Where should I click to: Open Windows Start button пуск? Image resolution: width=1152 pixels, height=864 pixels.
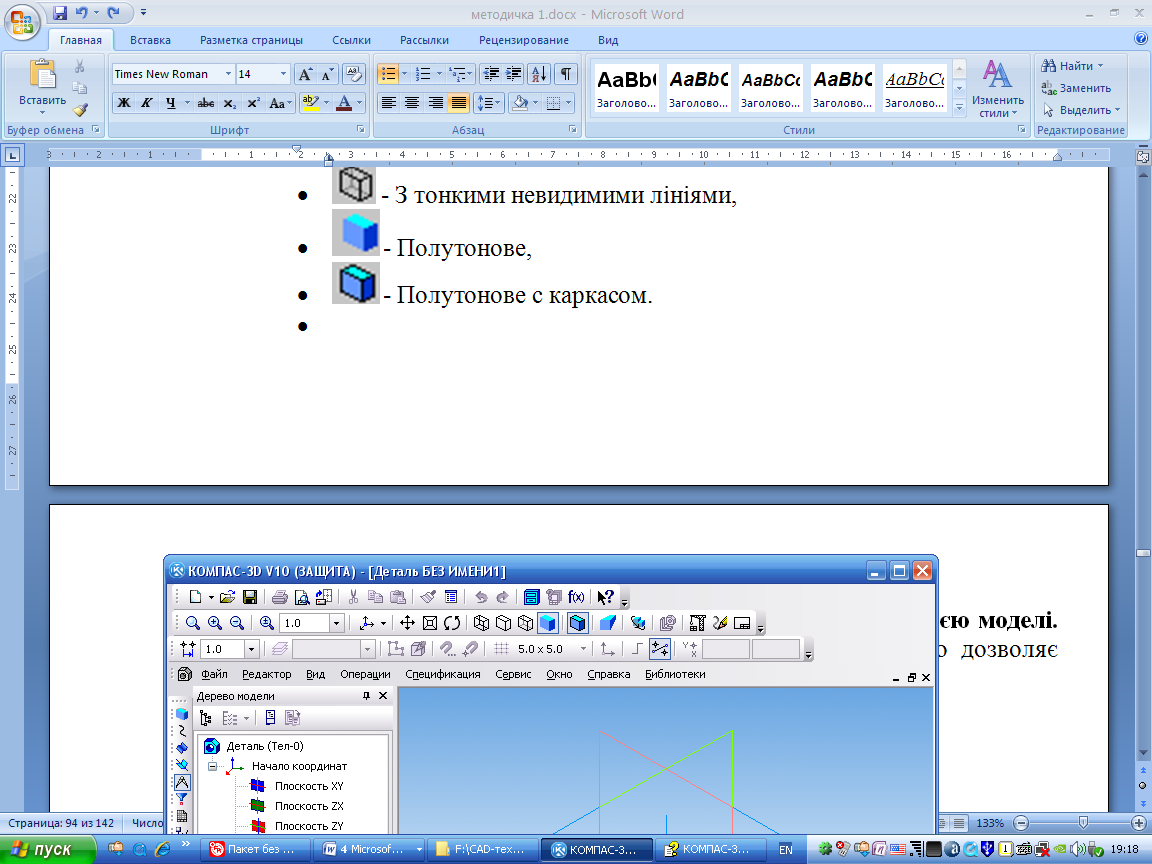(48, 849)
